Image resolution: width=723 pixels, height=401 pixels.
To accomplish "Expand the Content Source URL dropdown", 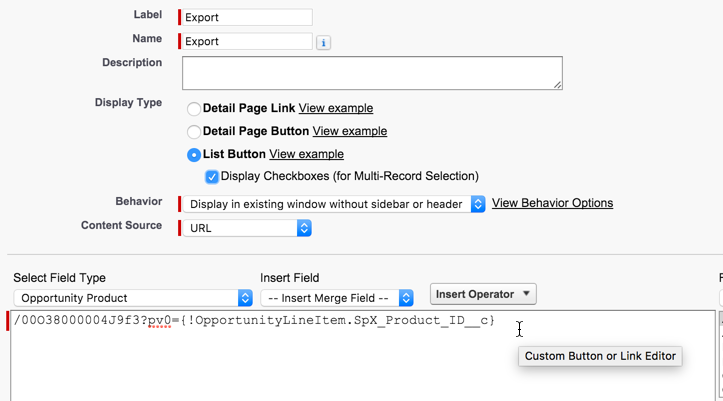I will click(247, 228).
